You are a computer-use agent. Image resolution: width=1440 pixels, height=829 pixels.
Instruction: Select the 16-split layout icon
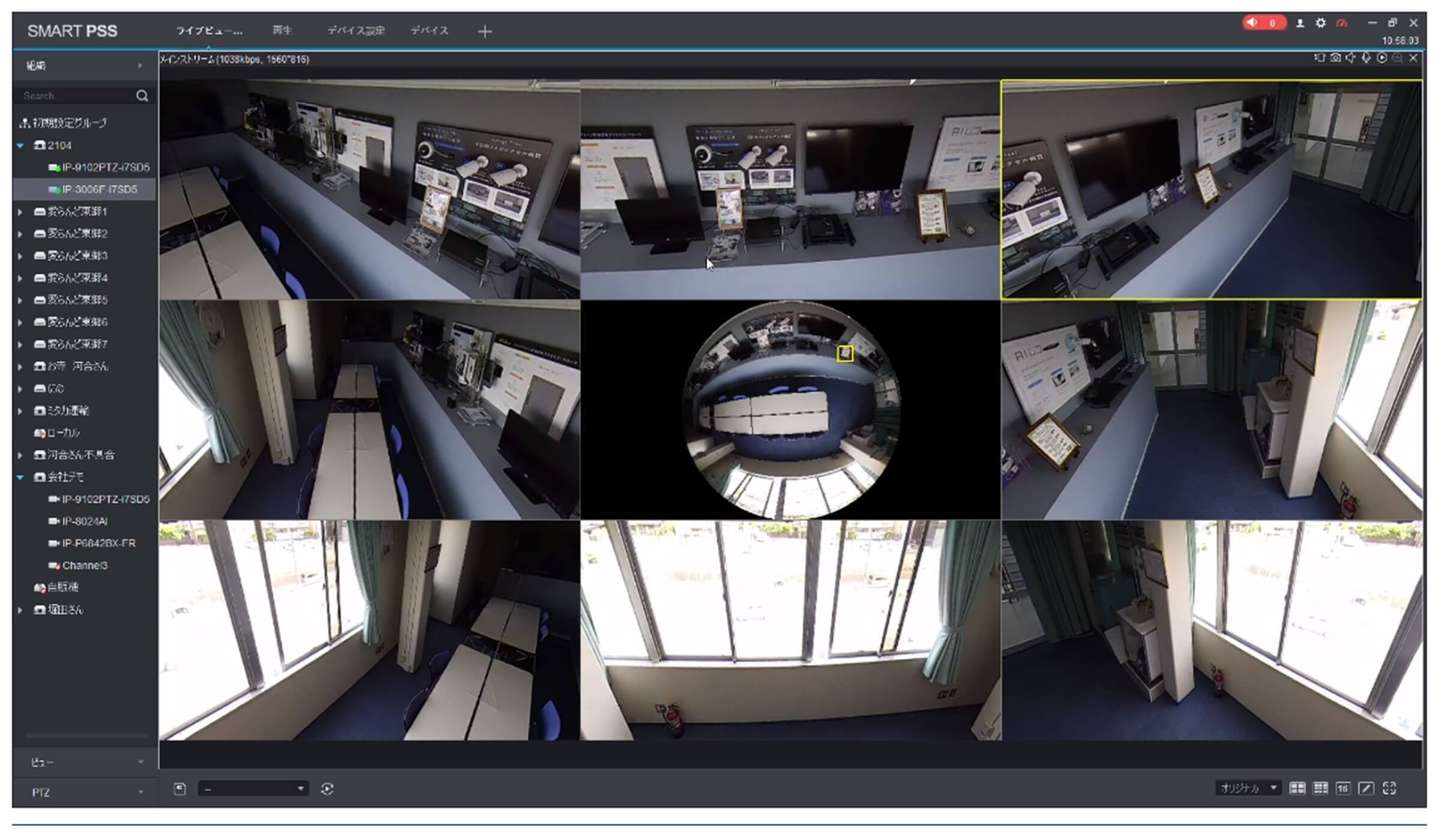(x=1343, y=788)
